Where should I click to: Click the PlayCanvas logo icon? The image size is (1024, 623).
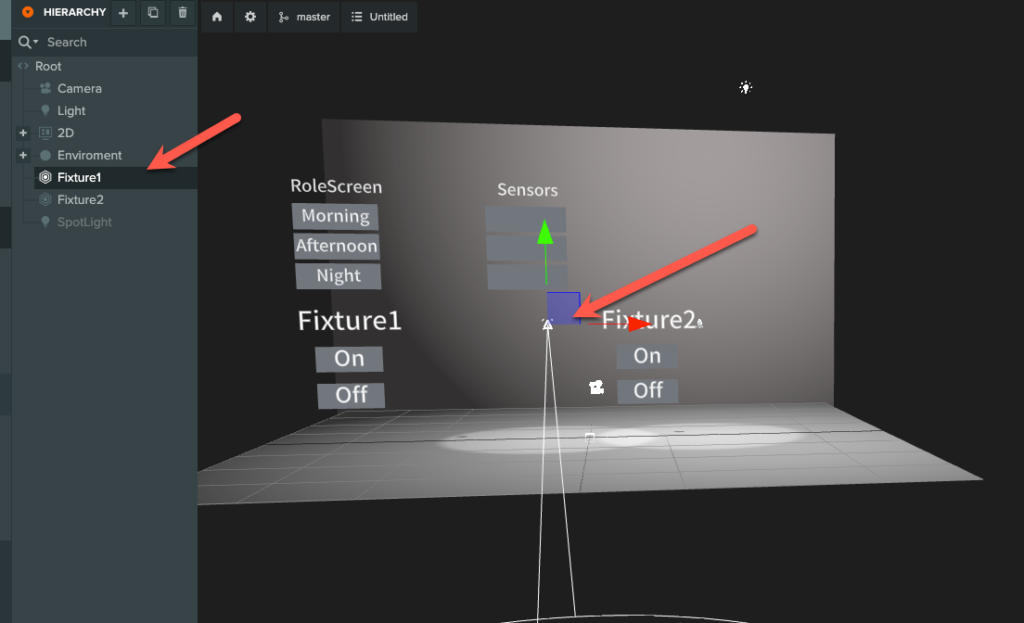tap(27, 13)
